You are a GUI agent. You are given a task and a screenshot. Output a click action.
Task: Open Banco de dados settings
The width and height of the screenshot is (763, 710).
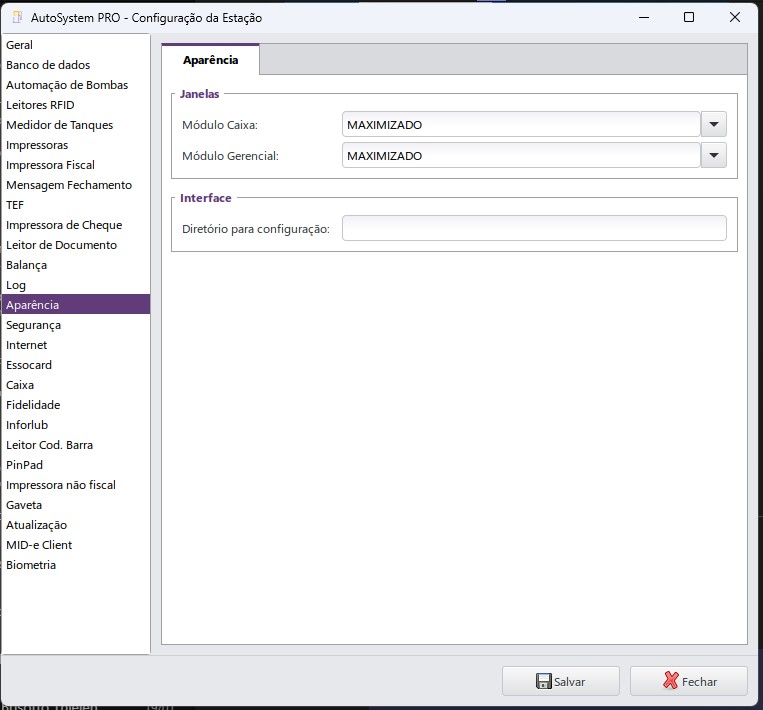48,65
